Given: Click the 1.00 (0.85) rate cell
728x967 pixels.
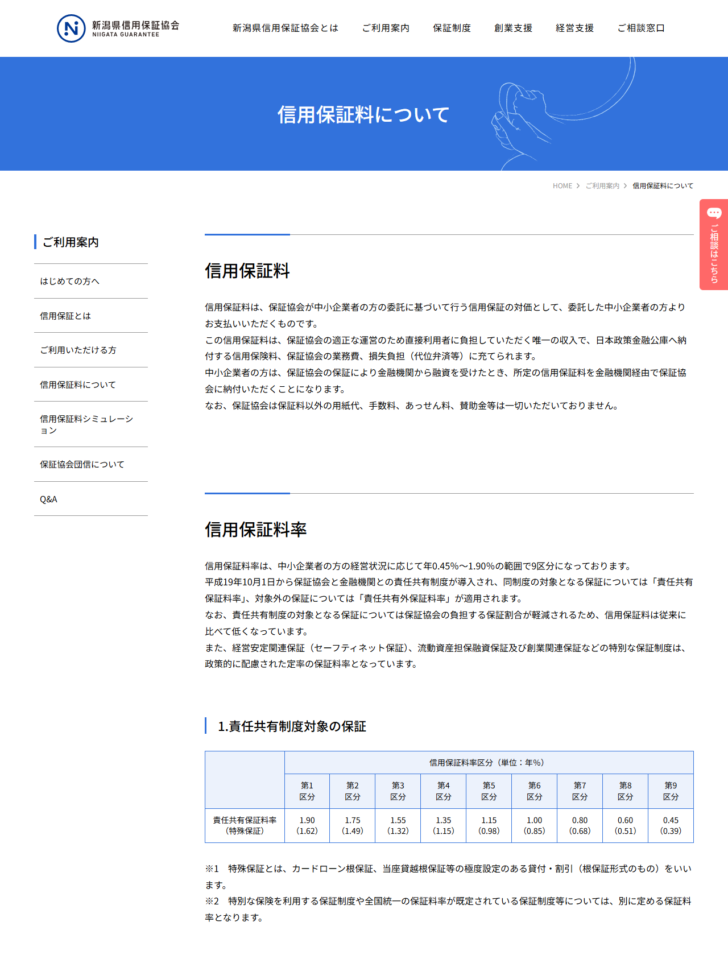Looking at the screenshot, I should (534, 826).
